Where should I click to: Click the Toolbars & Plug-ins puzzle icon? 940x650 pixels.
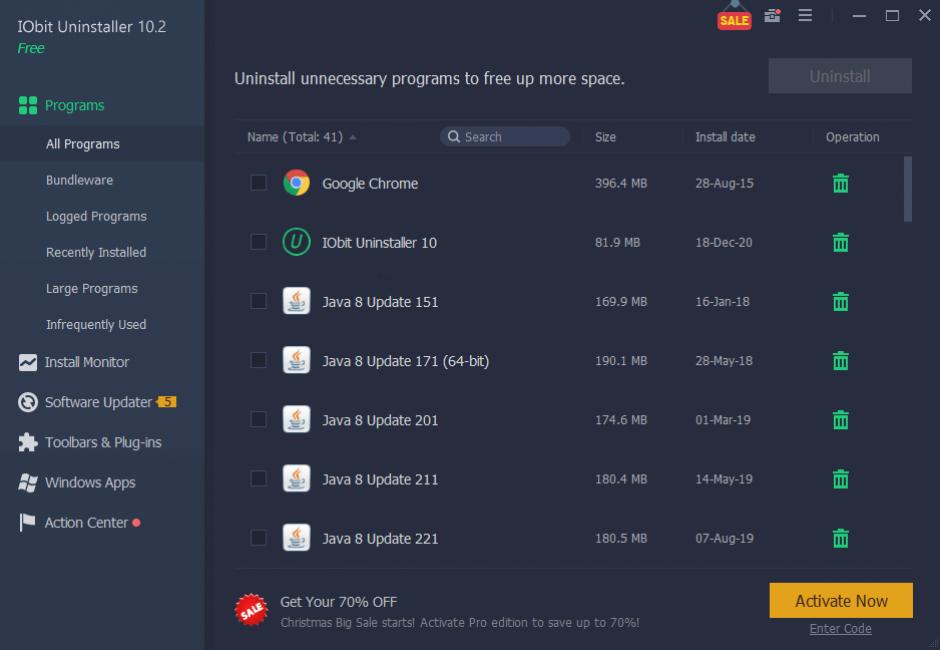(x=28, y=443)
